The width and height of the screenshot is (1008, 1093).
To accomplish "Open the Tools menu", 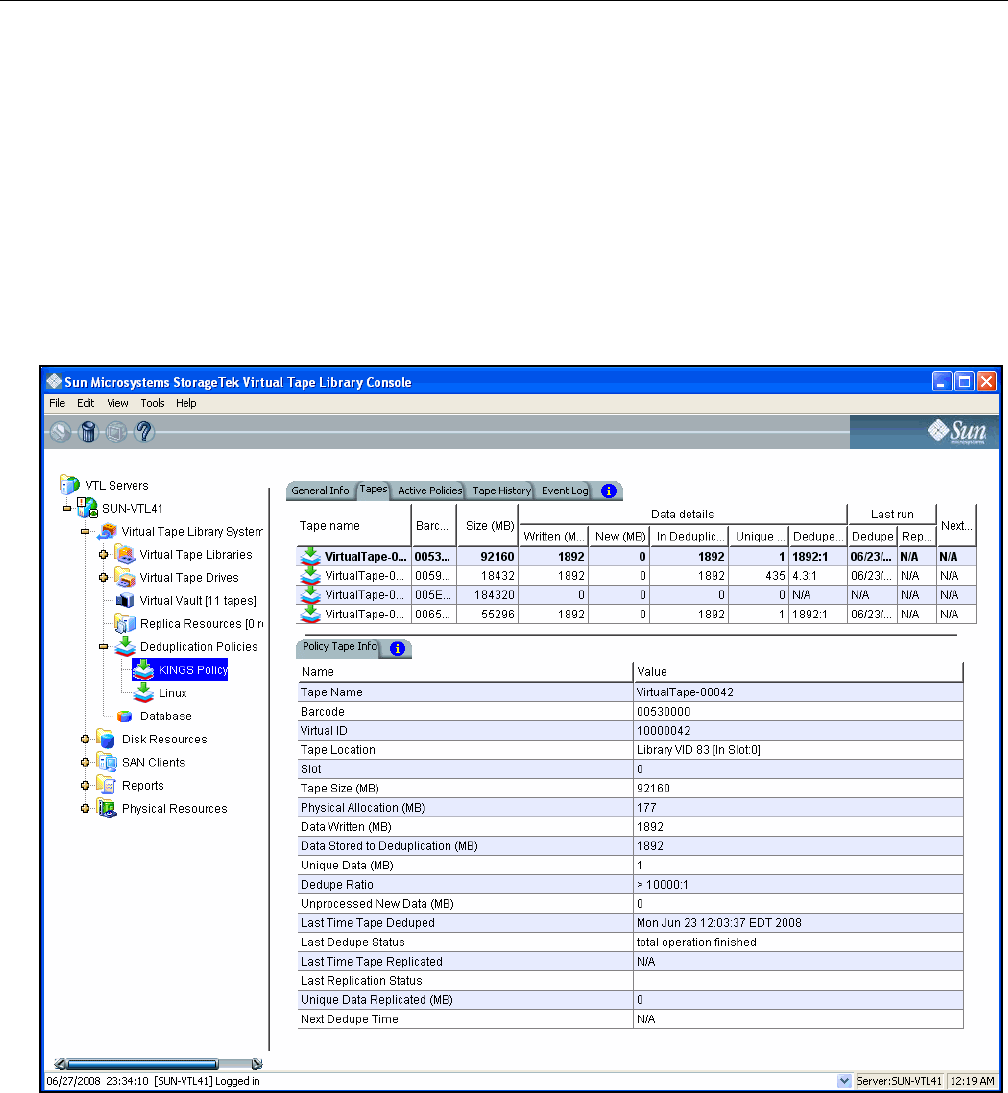I will (x=152, y=403).
